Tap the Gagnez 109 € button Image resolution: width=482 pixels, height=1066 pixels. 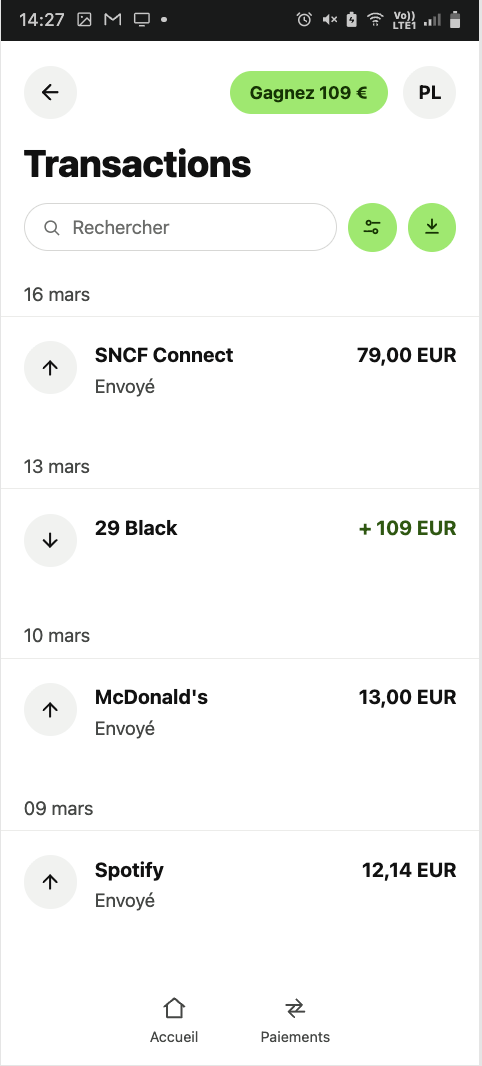[x=309, y=92]
